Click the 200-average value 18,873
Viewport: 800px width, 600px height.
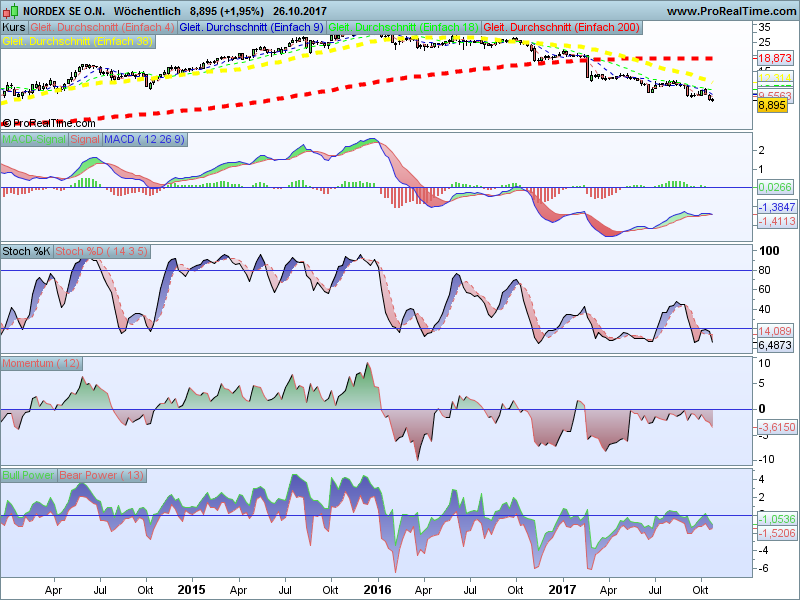(774, 58)
